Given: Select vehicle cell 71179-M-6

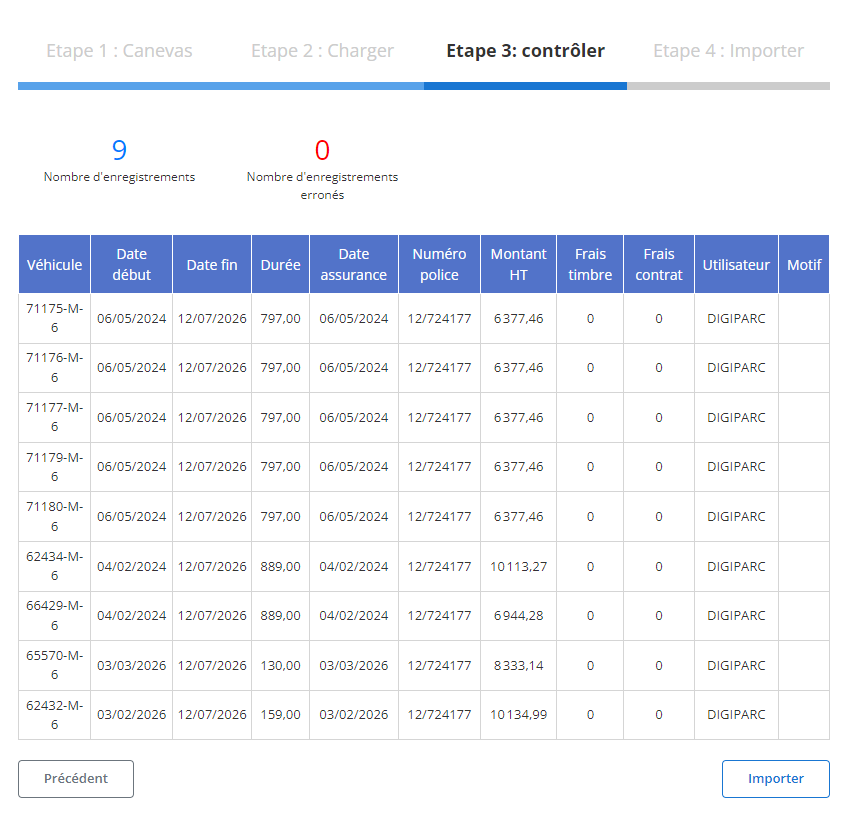Looking at the screenshot, I should 55,467.
